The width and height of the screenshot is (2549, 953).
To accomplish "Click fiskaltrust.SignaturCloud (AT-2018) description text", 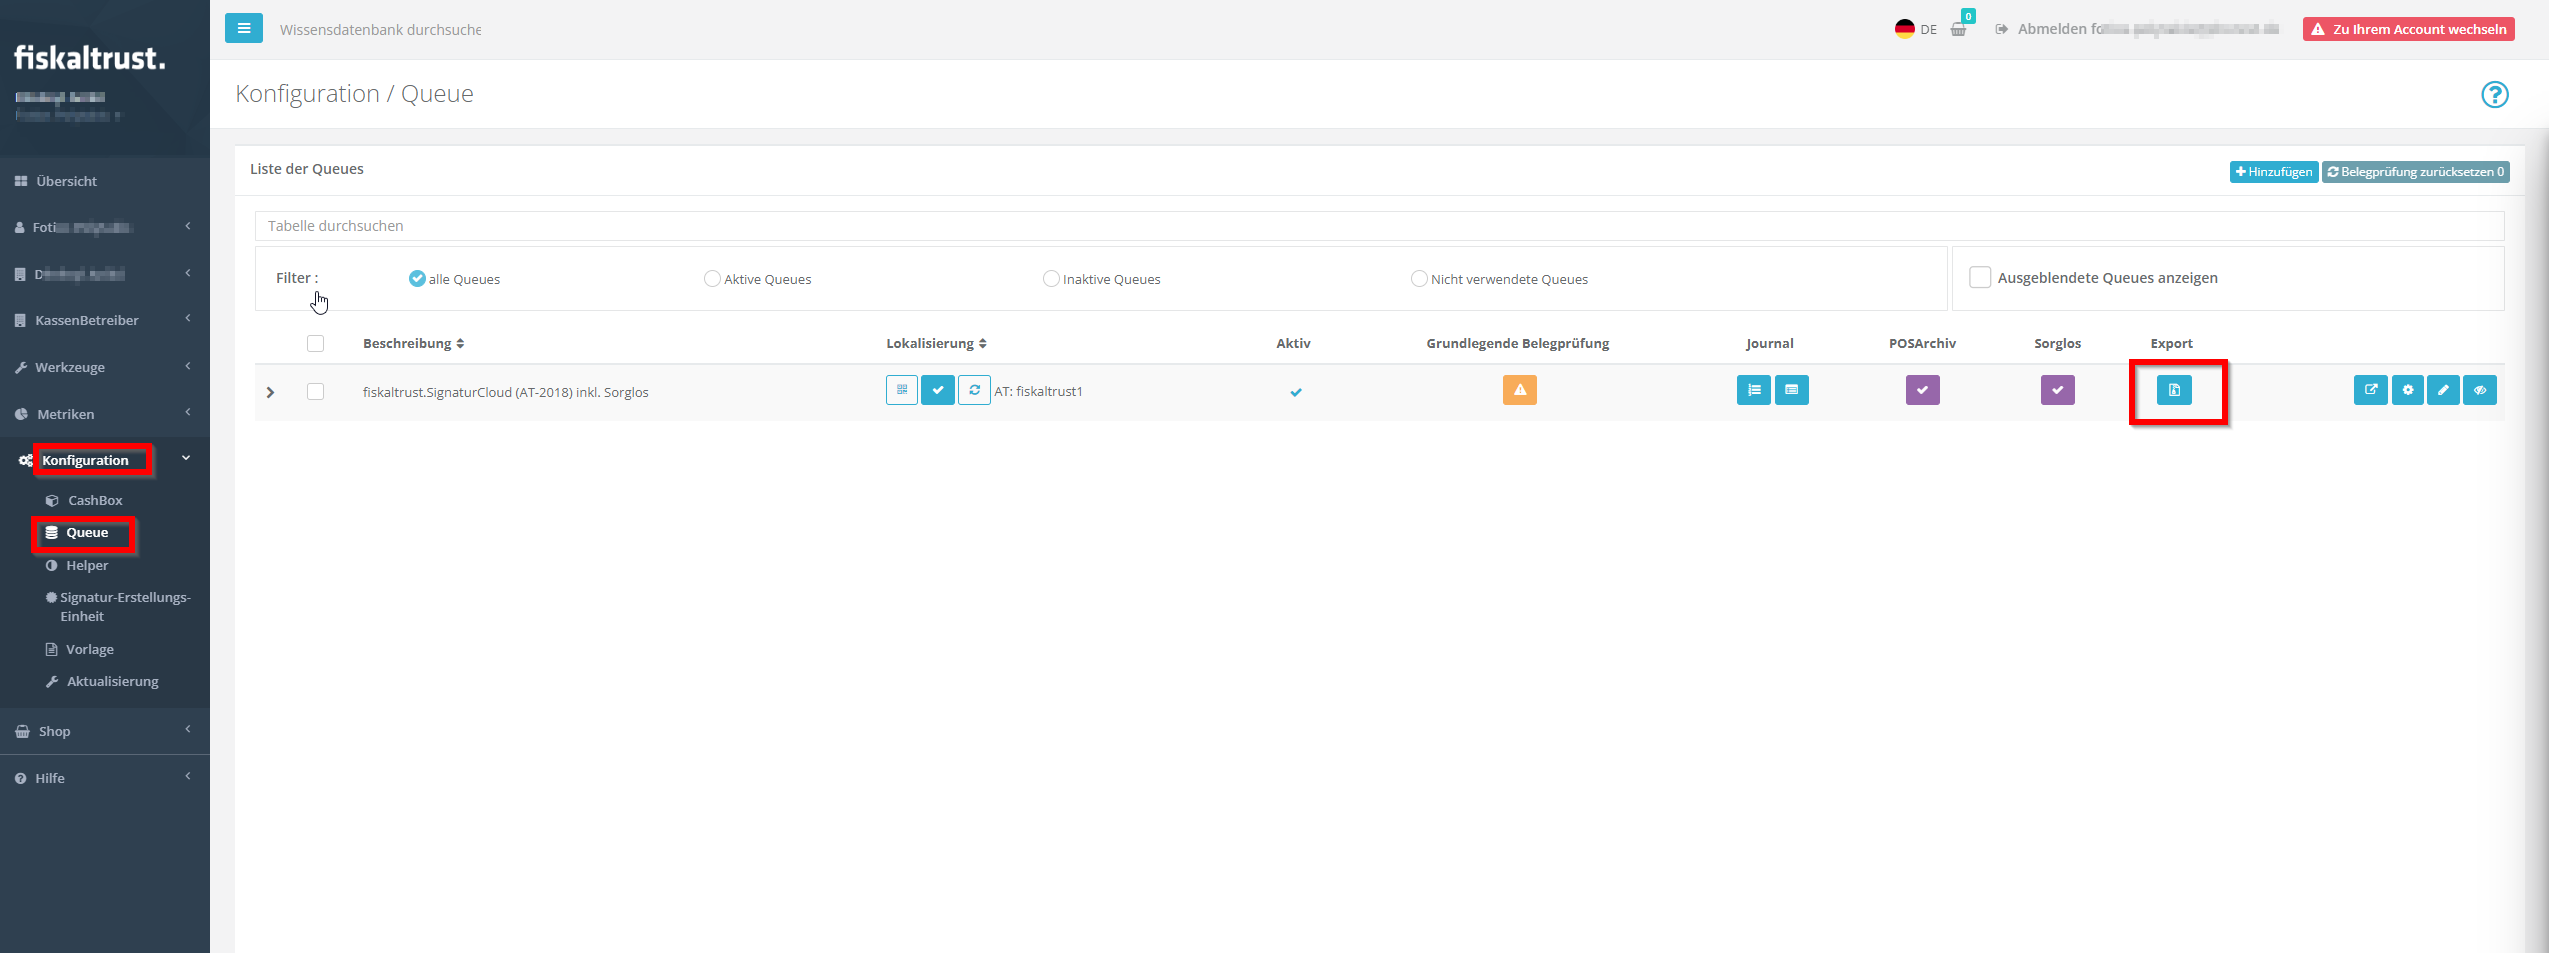I will click(505, 392).
